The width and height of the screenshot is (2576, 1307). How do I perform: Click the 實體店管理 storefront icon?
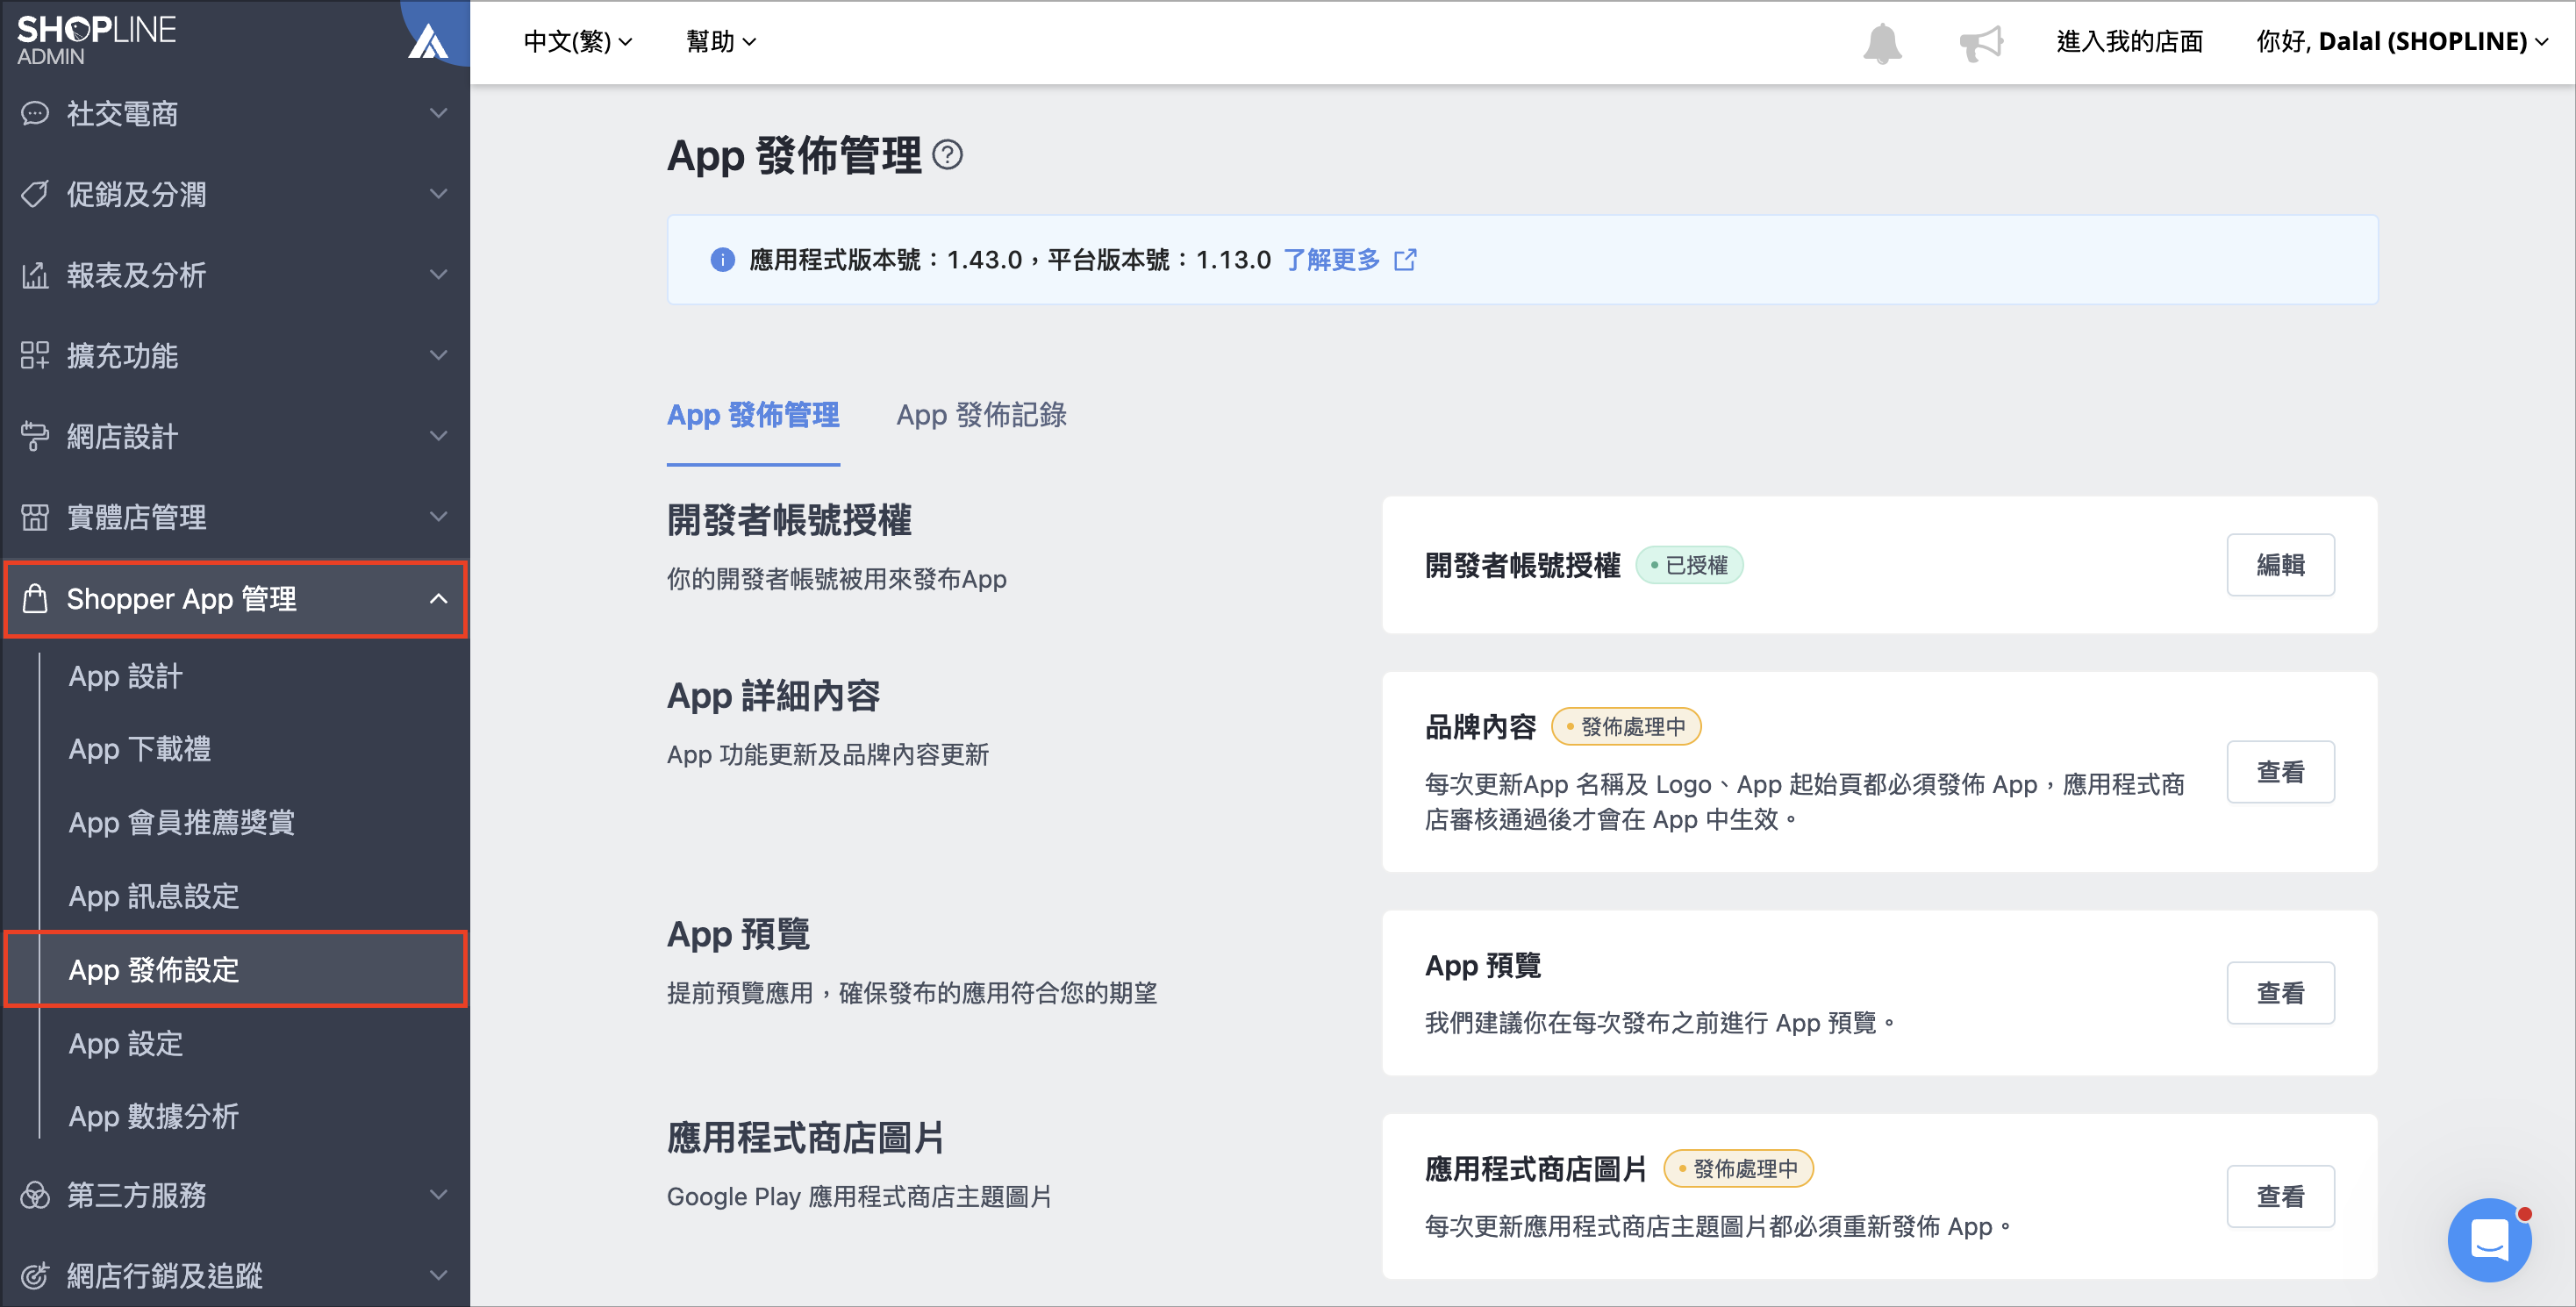click(x=35, y=517)
